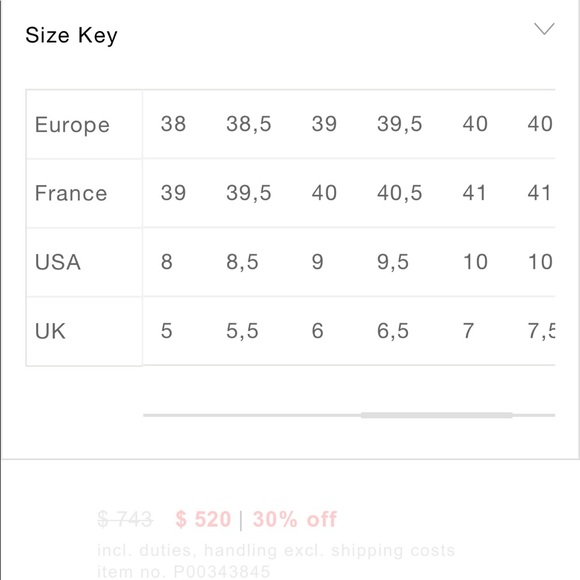580x580 pixels.
Task: Click UK size 5,5 cell
Action: [x=242, y=331]
